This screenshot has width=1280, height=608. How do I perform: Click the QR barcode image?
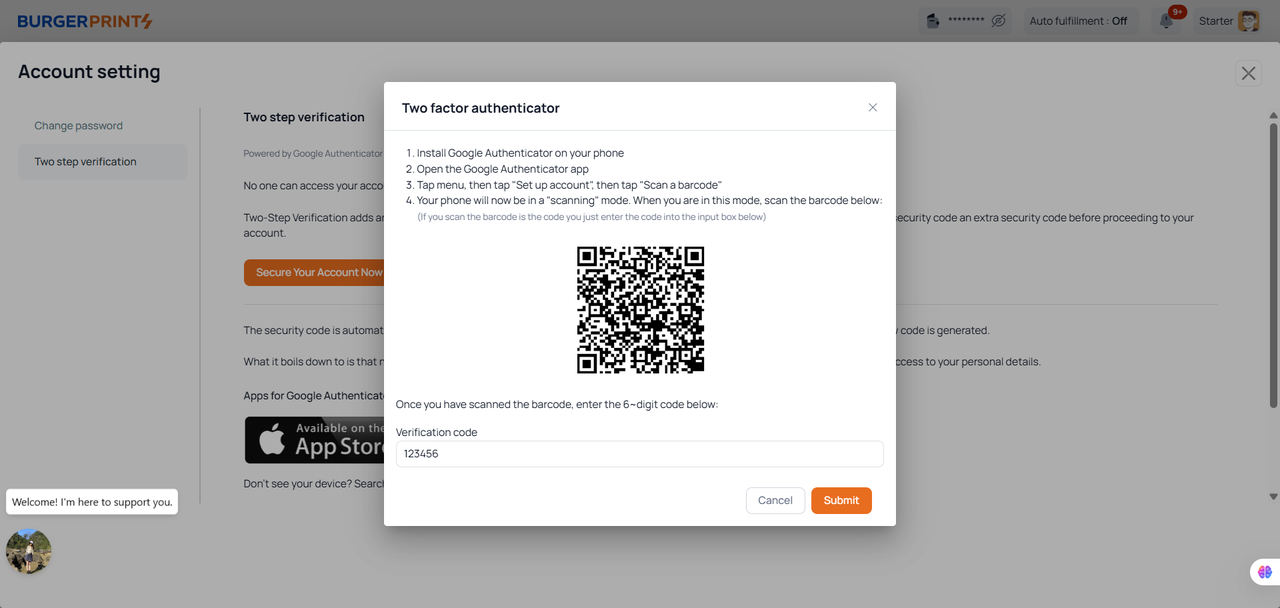coord(640,310)
